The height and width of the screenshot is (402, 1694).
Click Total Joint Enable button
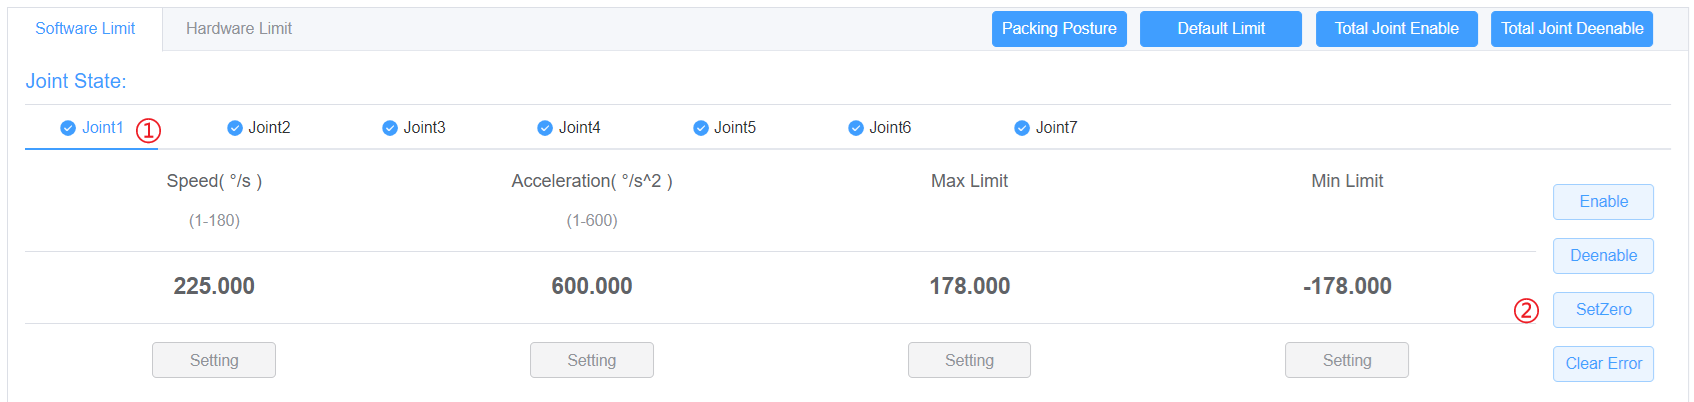click(1396, 29)
